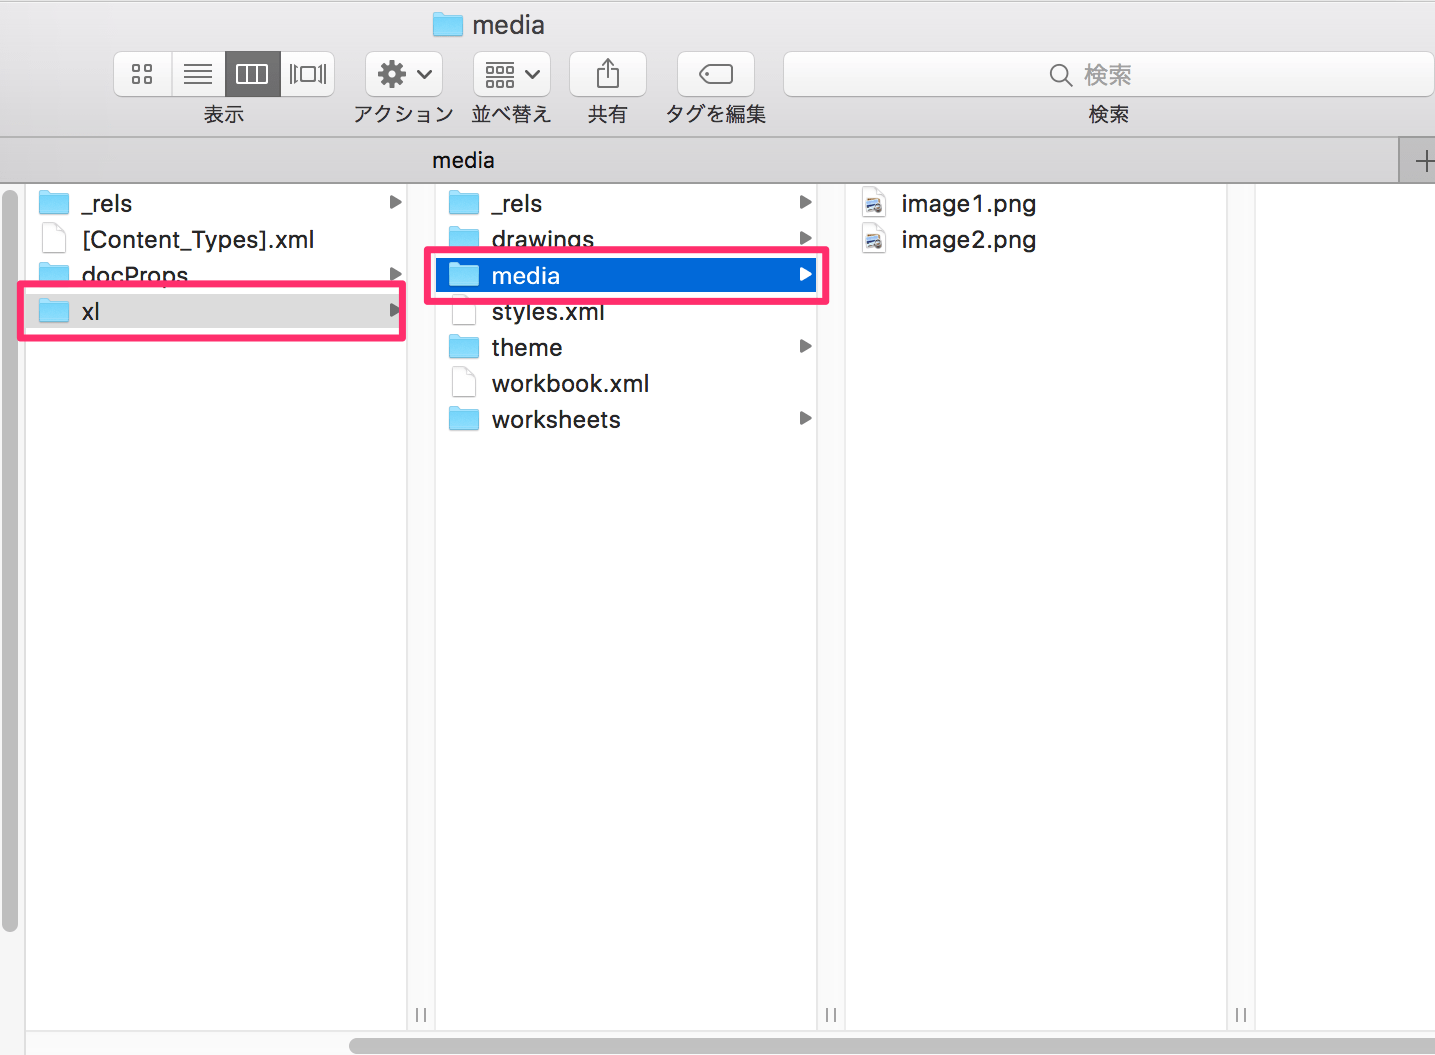The width and height of the screenshot is (1435, 1055).
Task: Select the worksheets folder
Action: tap(626, 419)
